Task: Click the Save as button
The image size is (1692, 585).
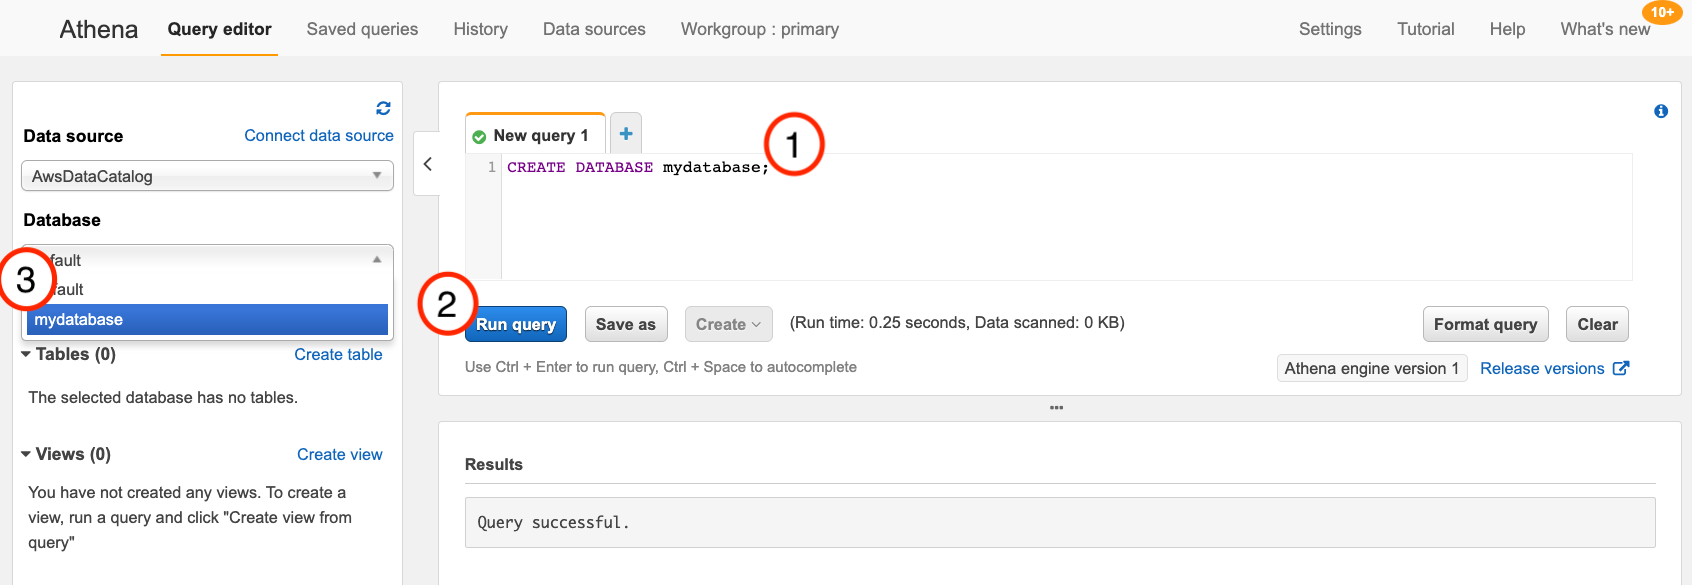Action: 626,324
